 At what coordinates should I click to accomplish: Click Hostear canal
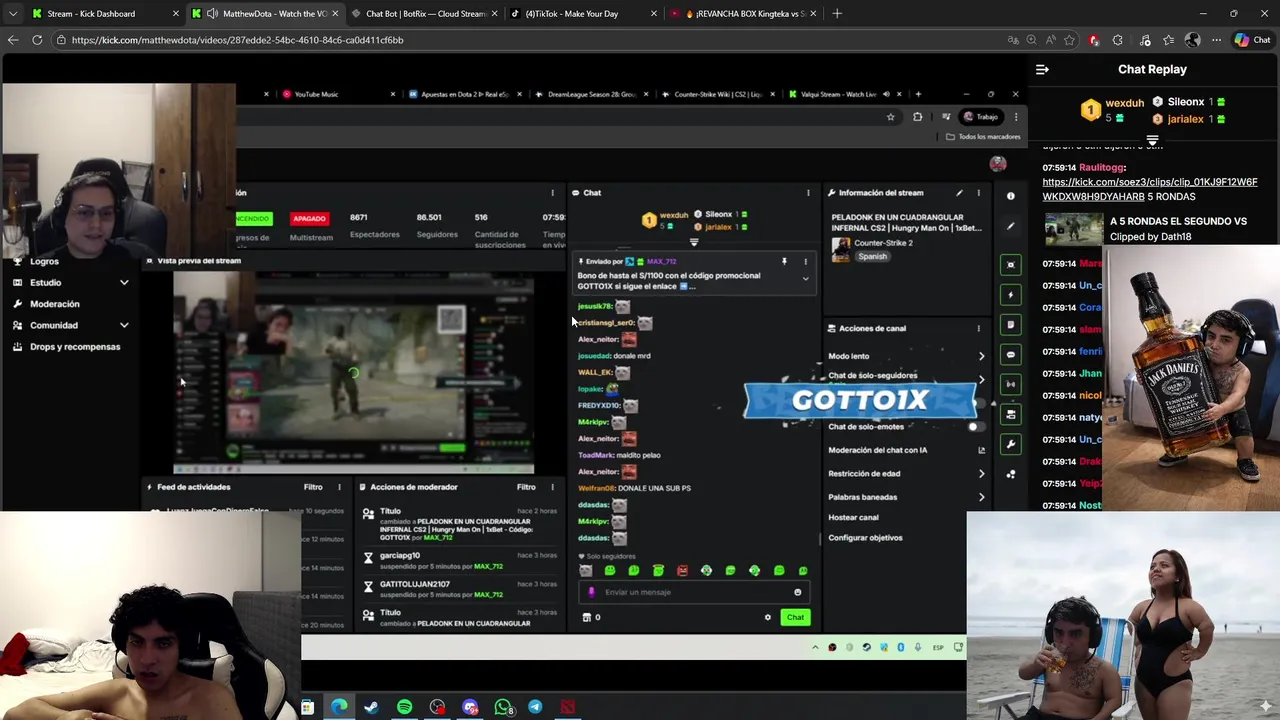pos(853,518)
